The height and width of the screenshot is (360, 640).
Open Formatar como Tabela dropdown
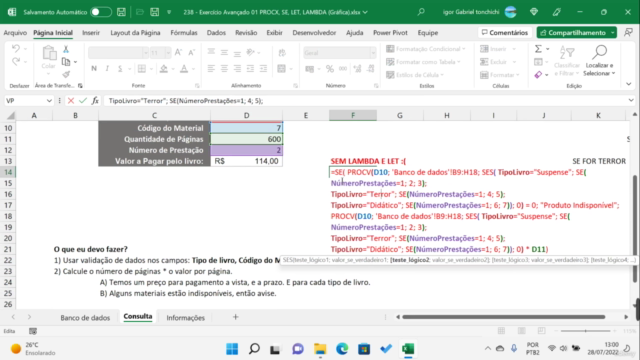(423, 62)
